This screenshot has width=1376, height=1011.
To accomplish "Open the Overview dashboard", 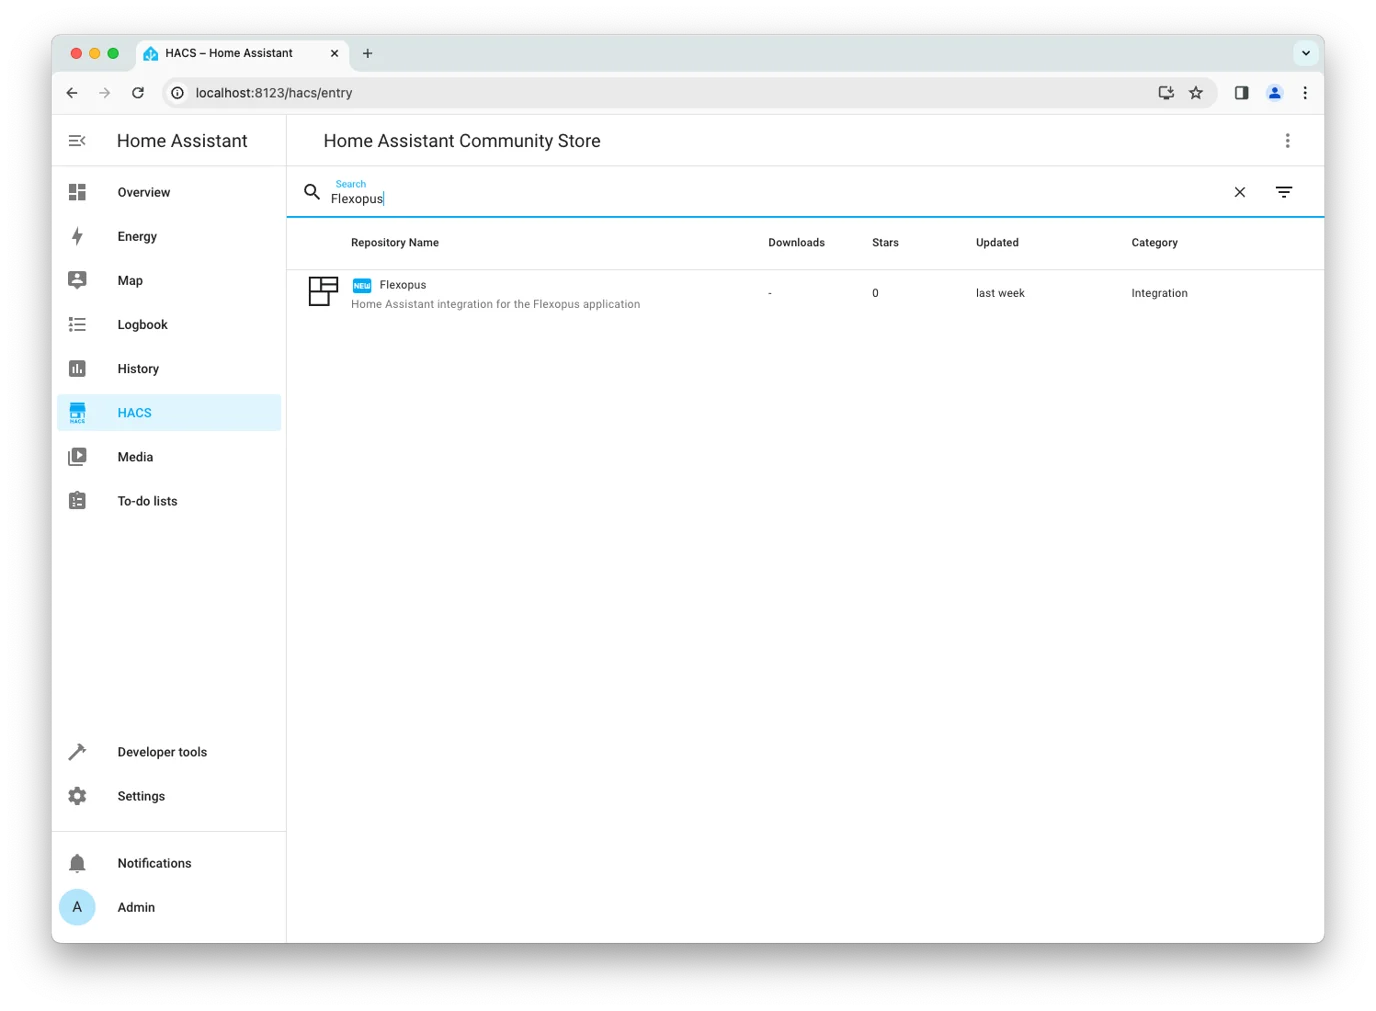I will [143, 192].
